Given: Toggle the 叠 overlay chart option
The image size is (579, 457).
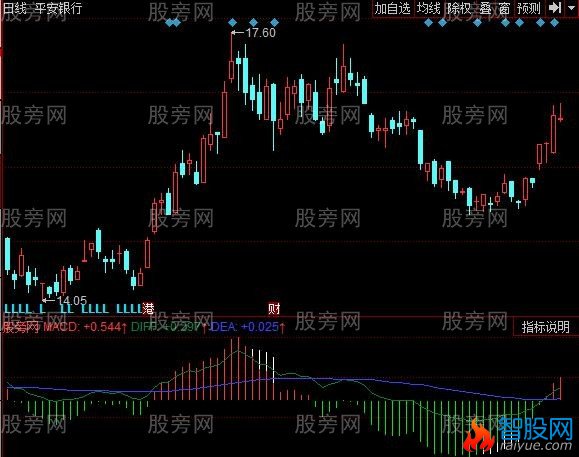Looking at the screenshot, I should point(486,8).
